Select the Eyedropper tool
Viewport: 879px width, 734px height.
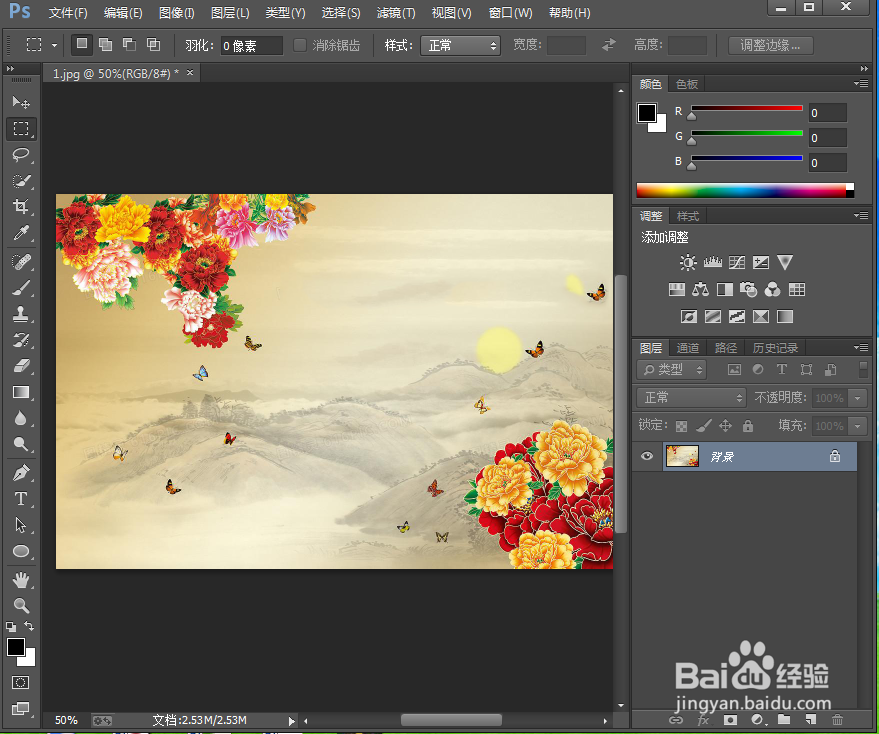(21, 232)
